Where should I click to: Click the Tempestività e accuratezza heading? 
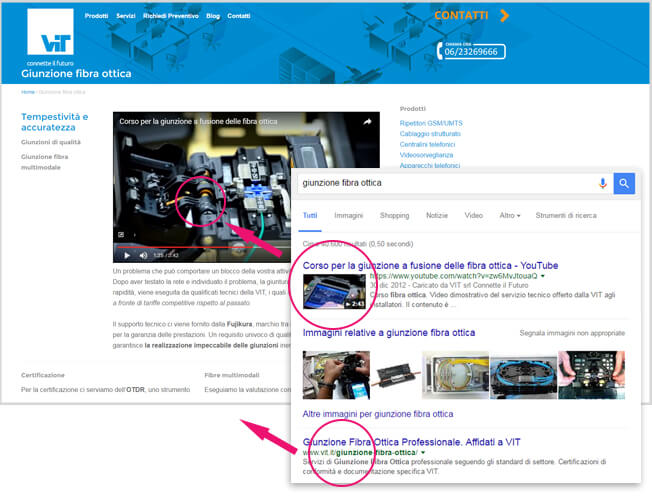tap(54, 122)
